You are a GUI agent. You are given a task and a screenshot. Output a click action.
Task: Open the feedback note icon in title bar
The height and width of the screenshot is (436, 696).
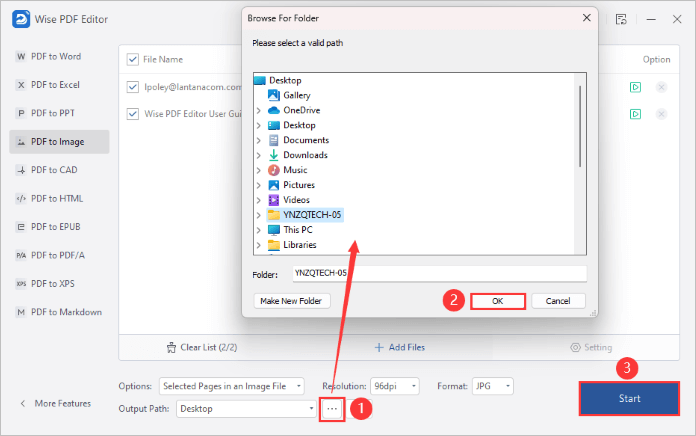[621, 19]
